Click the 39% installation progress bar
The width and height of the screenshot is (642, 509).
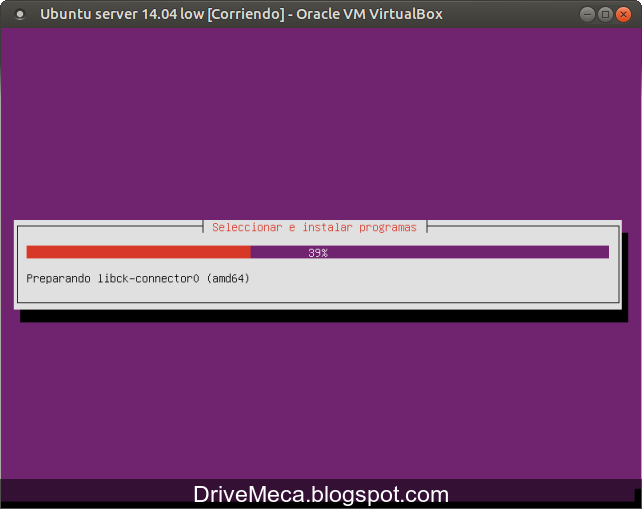coord(318,252)
